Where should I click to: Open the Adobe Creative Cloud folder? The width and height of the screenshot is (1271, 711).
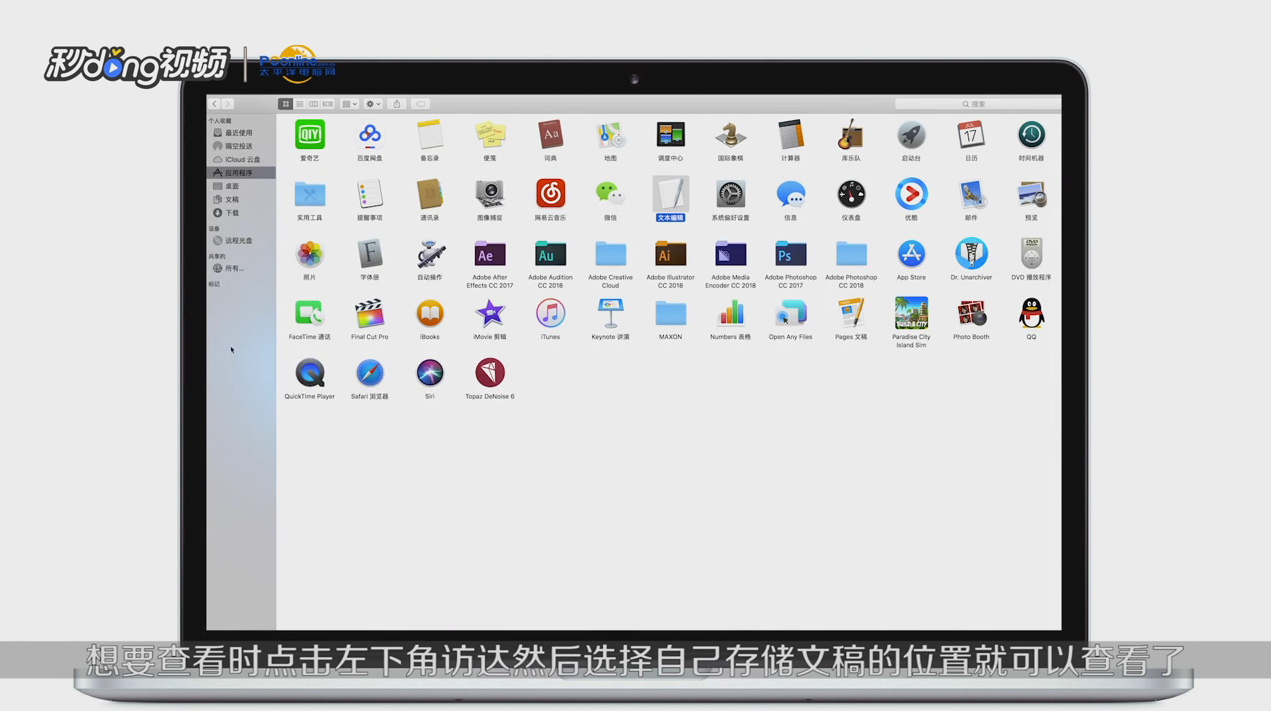tap(610, 254)
